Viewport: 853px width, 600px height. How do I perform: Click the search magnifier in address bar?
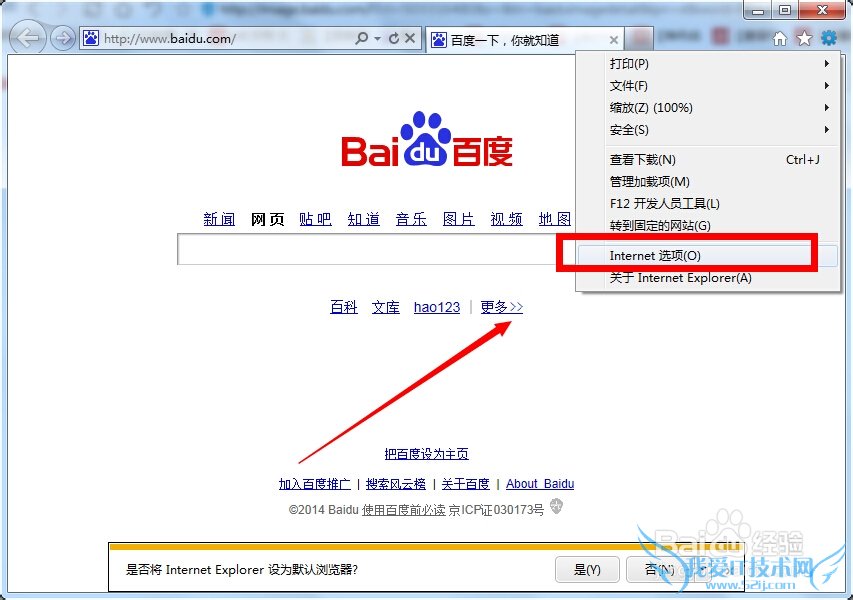pos(362,38)
